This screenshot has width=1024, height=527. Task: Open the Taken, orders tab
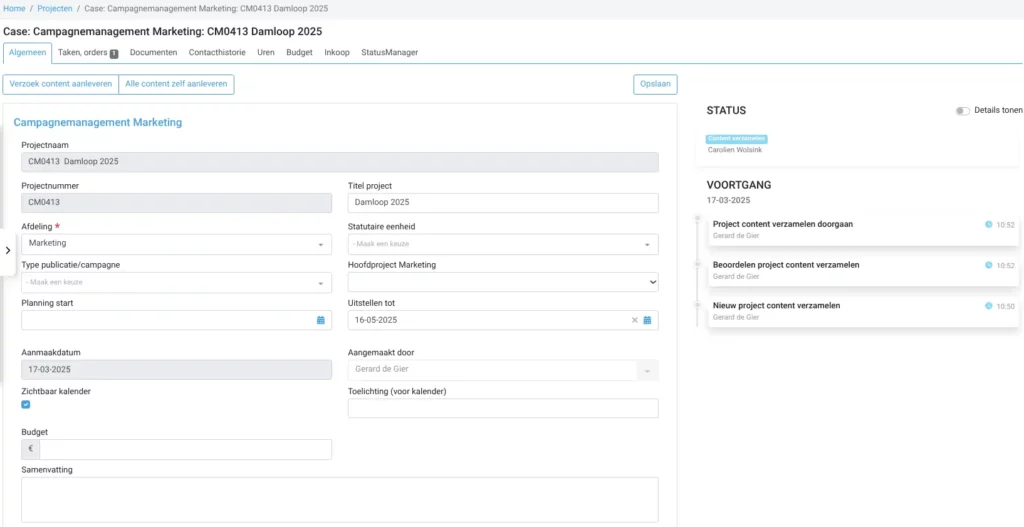pyautogui.click(x=88, y=53)
